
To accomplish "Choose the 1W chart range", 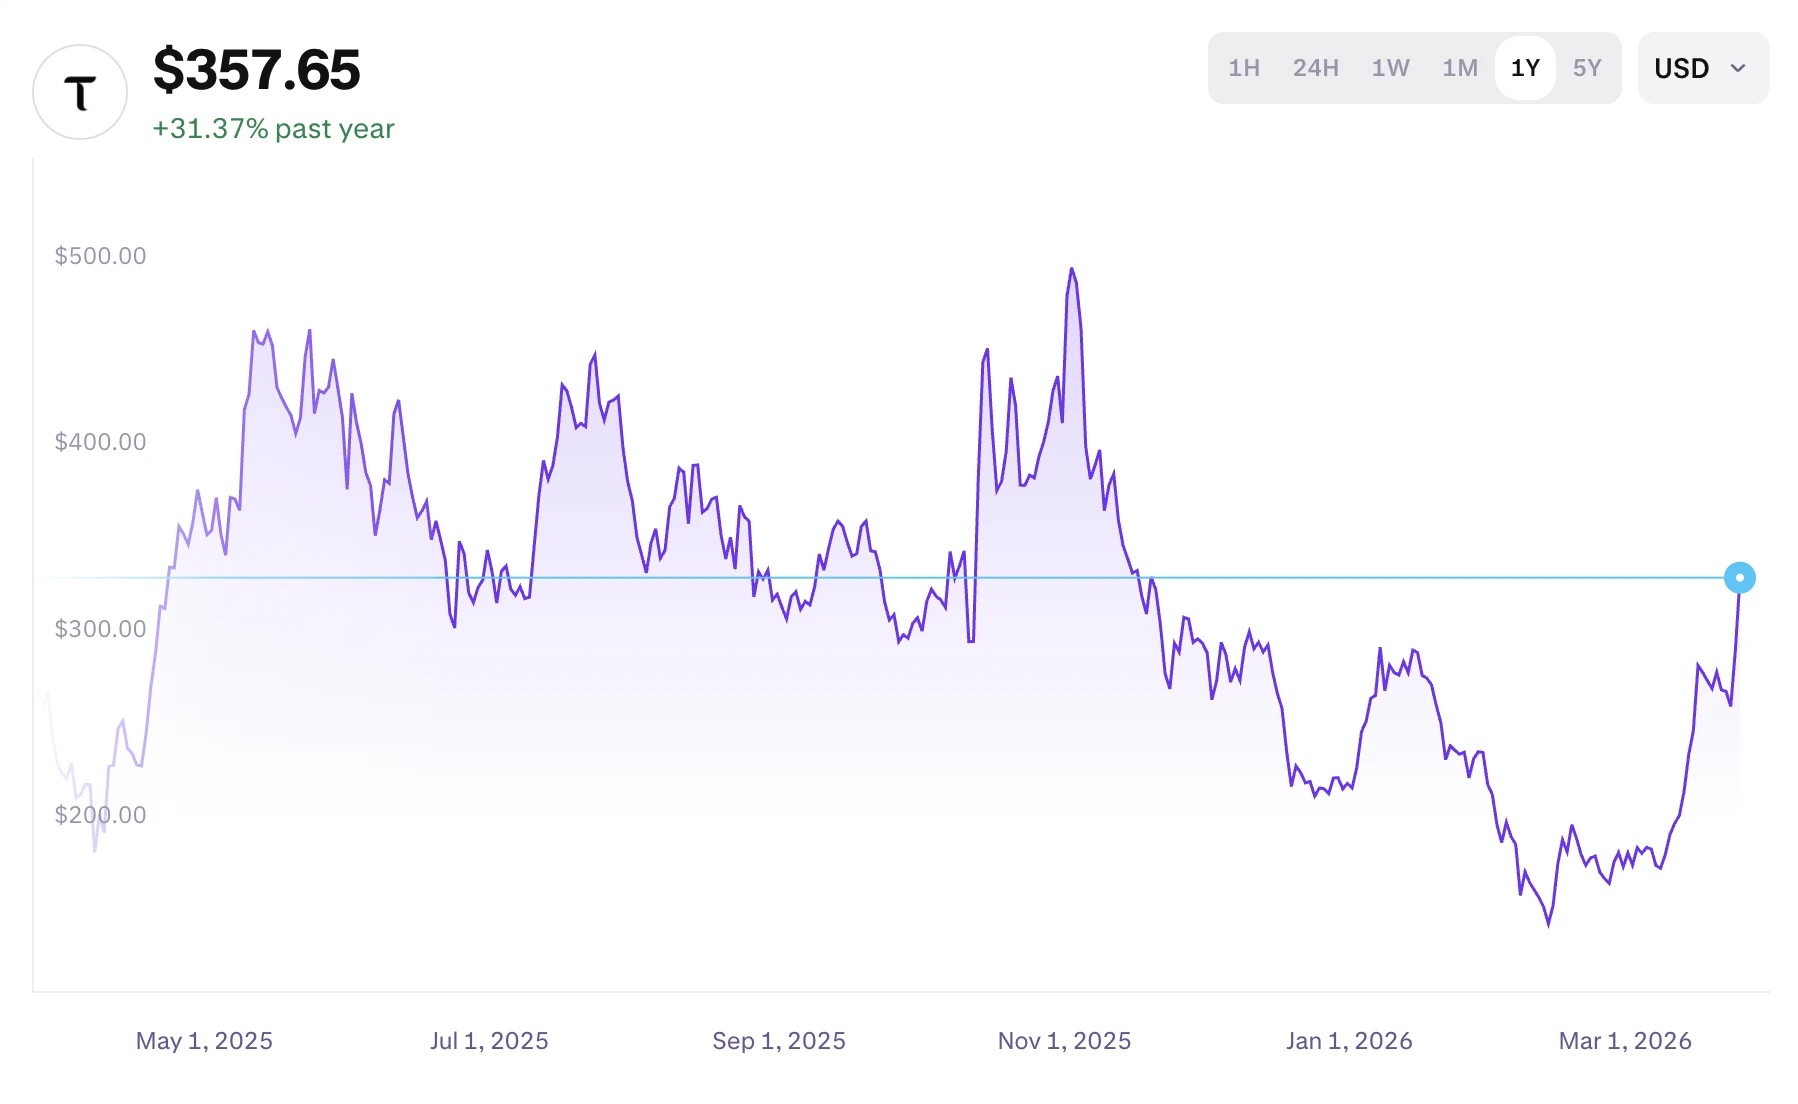I will (1390, 68).
